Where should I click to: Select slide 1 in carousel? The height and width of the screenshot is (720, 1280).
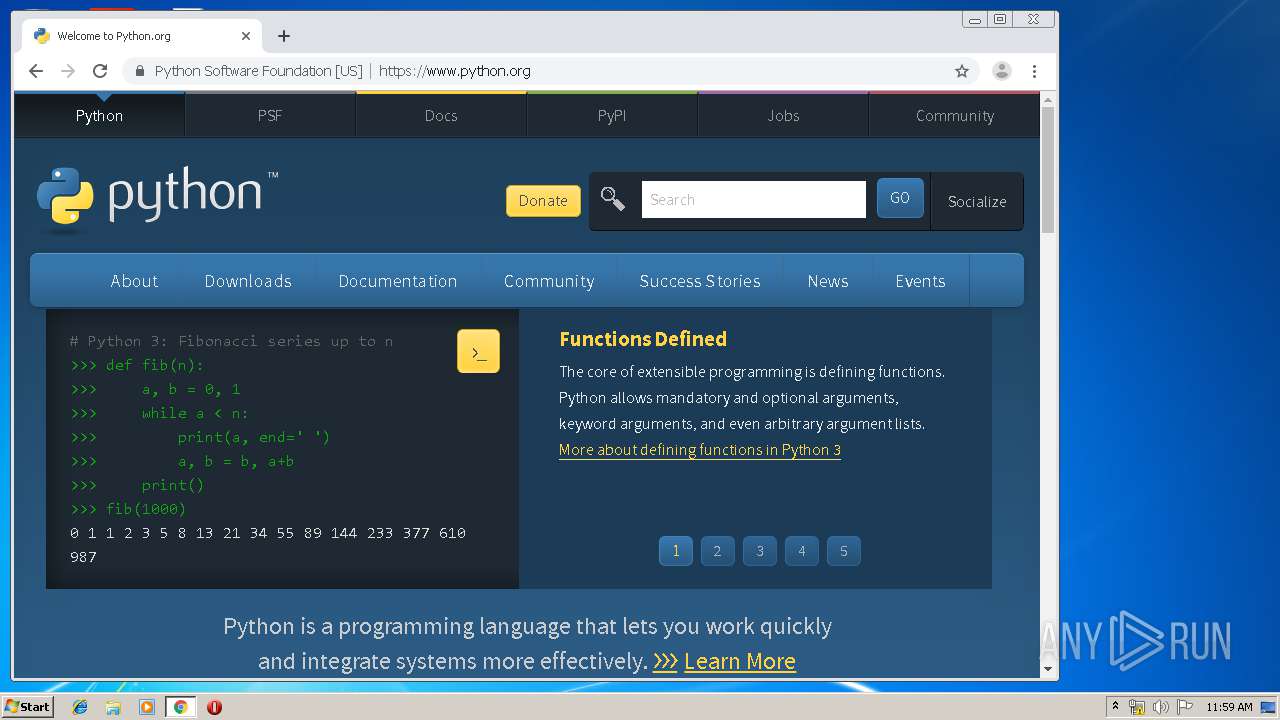point(676,551)
